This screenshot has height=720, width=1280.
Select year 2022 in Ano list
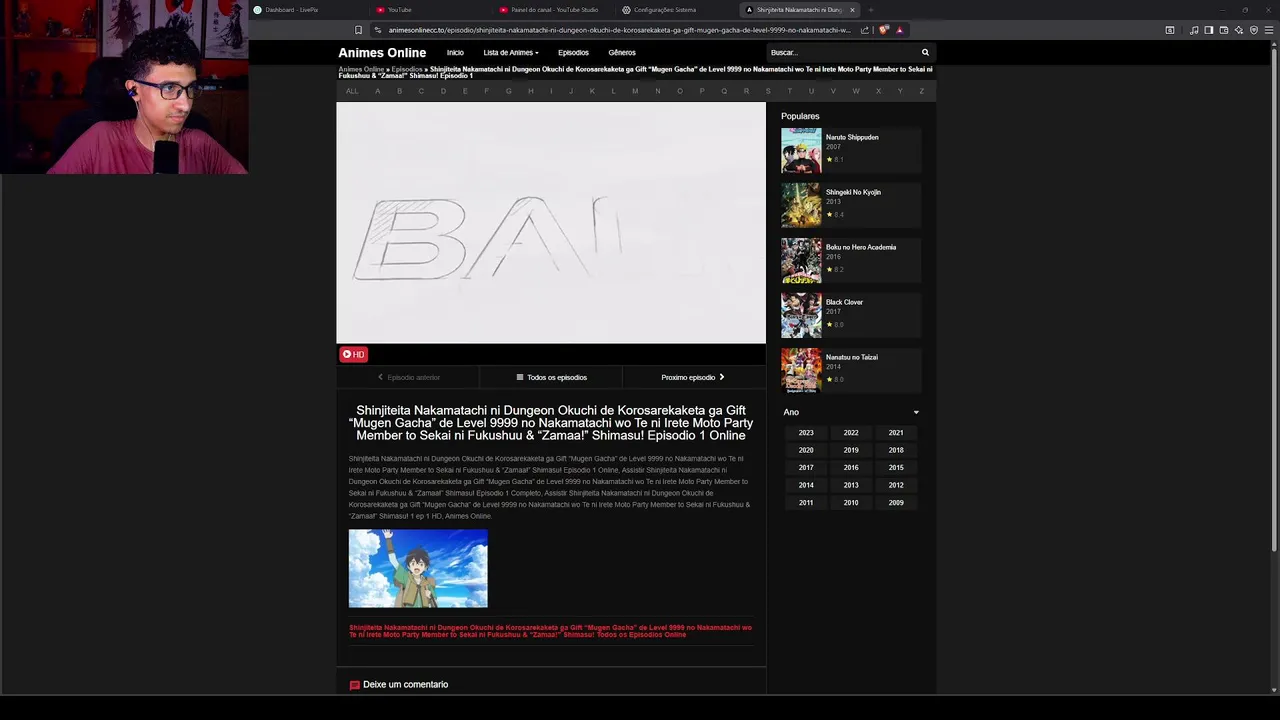click(x=851, y=433)
